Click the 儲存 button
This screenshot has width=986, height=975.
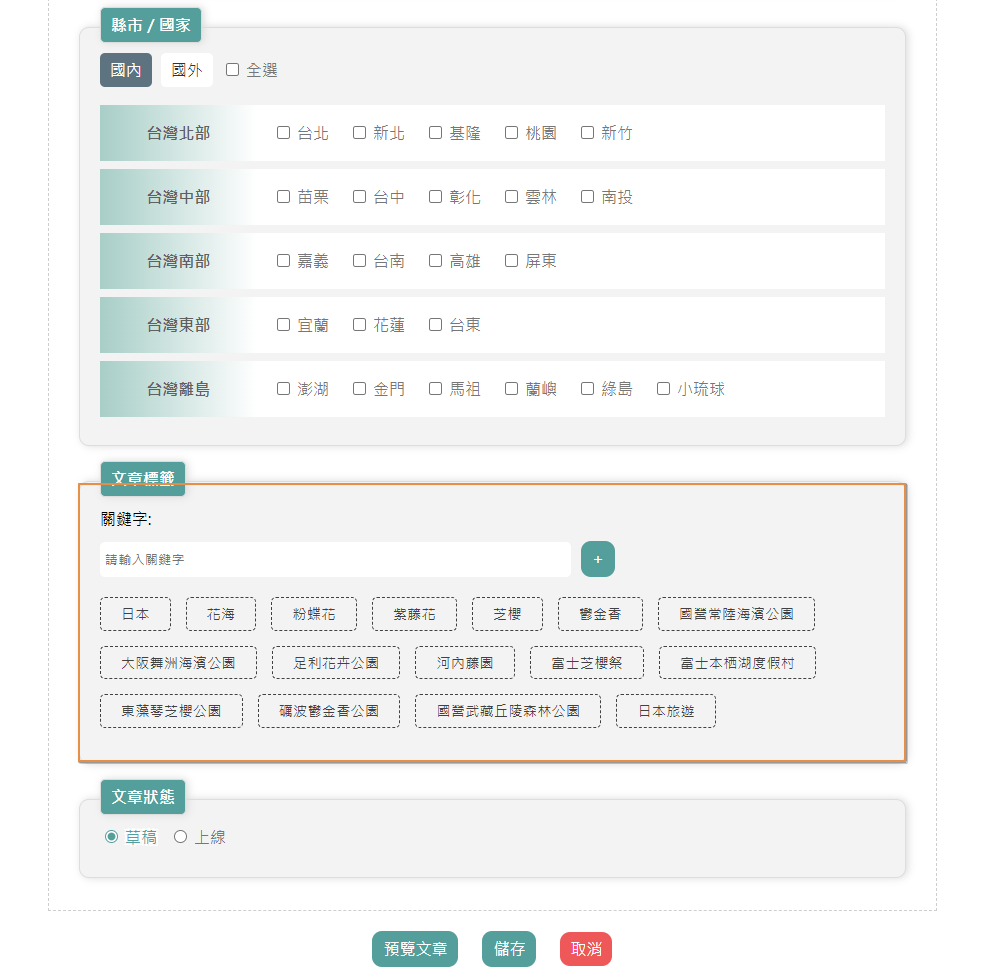tap(509, 949)
